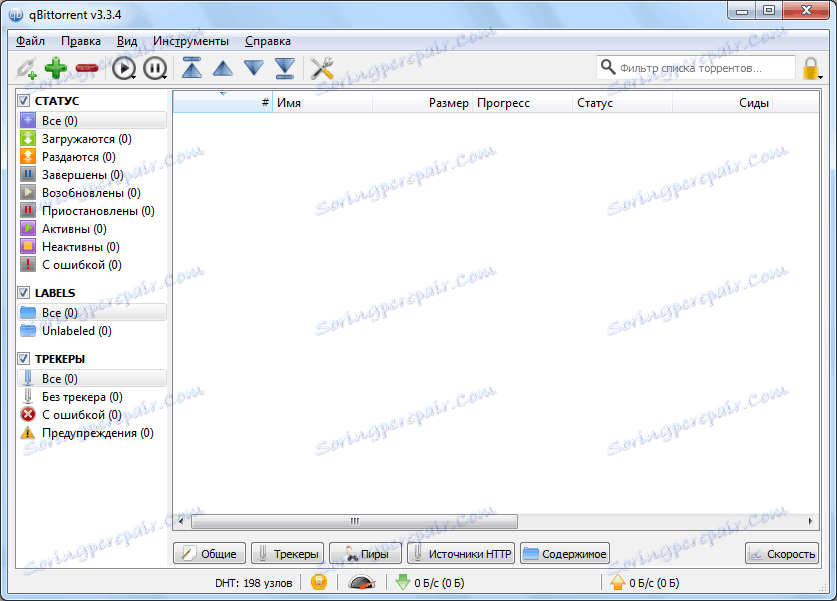Switch to the Источники HTTP tab

(461, 553)
